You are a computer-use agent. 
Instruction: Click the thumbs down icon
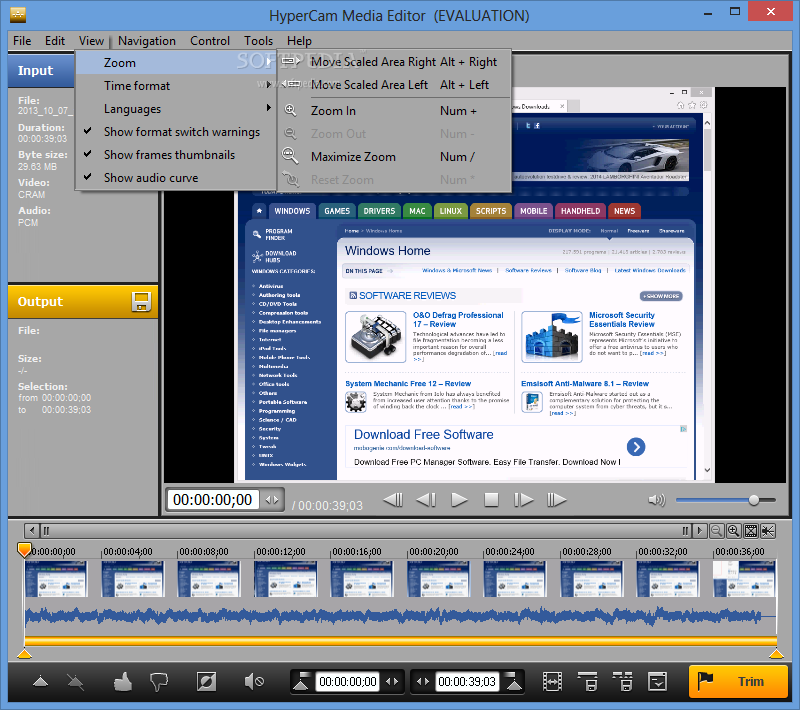pyautogui.click(x=159, y=682)
